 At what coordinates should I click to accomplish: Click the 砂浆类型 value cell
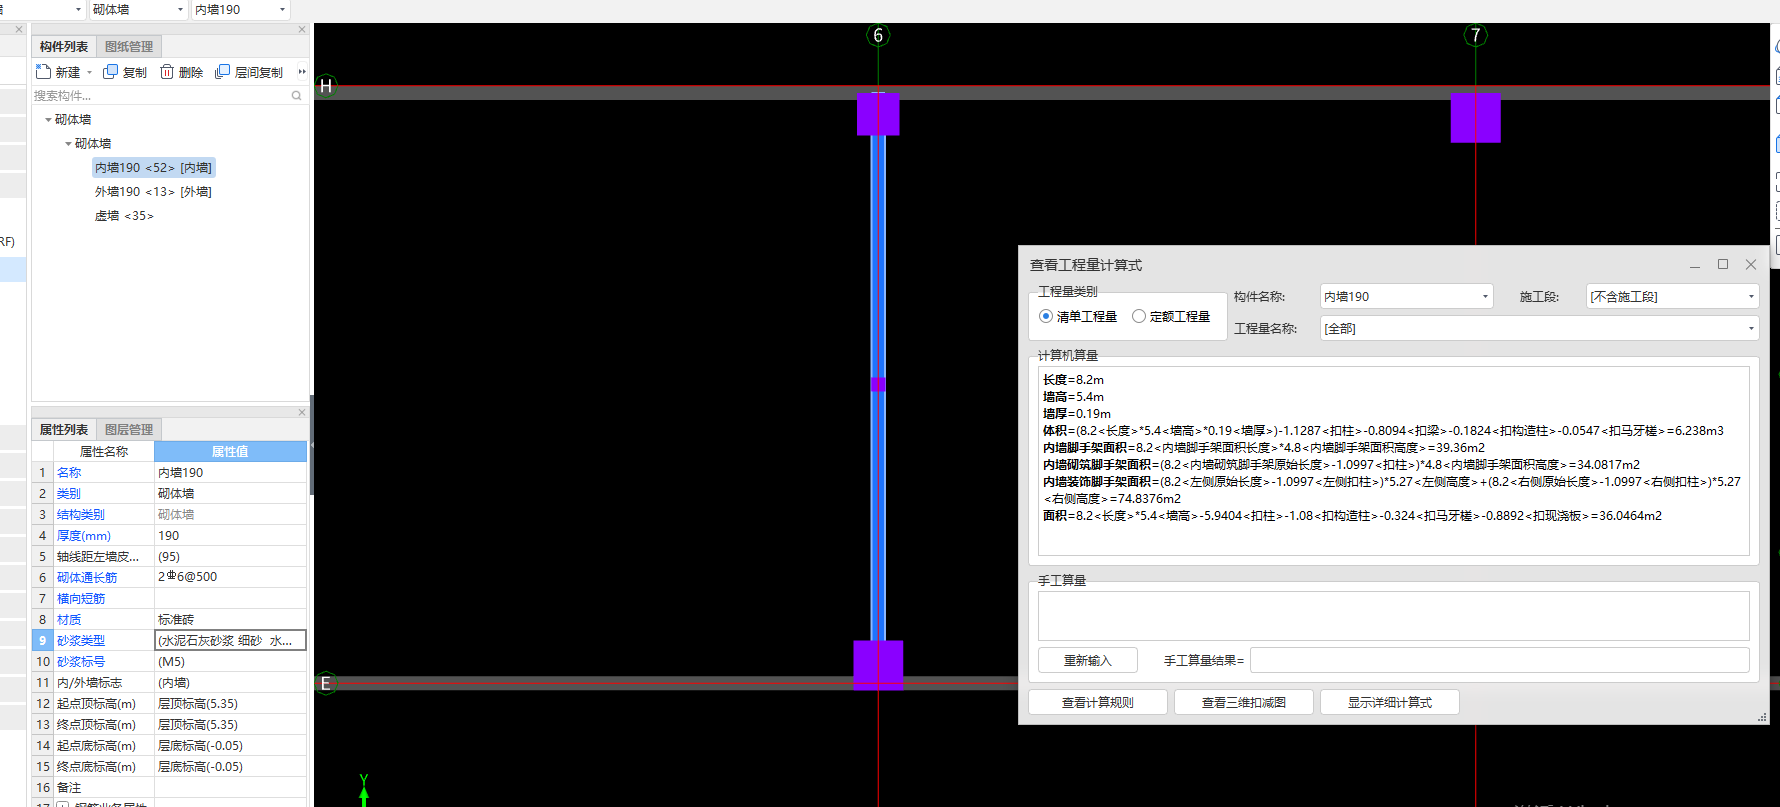(x=230, y=640)
